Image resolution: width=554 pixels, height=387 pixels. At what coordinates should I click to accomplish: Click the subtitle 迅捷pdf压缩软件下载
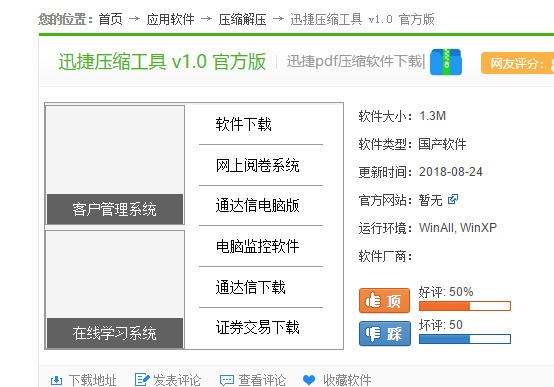coord(355,61)
